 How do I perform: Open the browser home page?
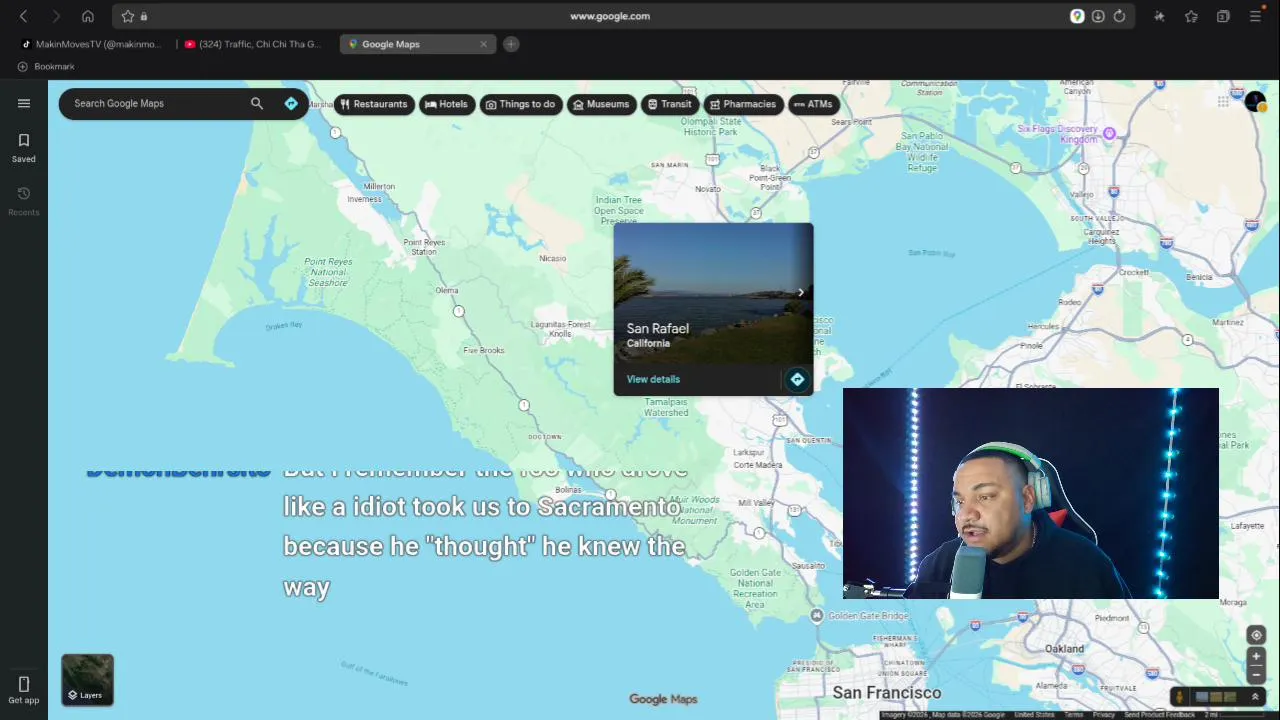[88, 16]
